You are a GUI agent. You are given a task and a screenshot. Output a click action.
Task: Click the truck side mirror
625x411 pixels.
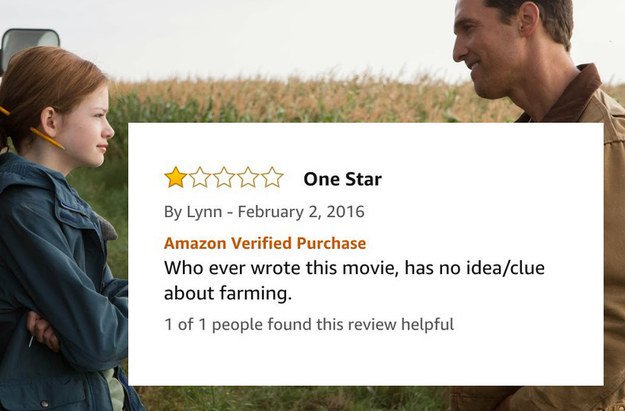[x=30, y=45]
